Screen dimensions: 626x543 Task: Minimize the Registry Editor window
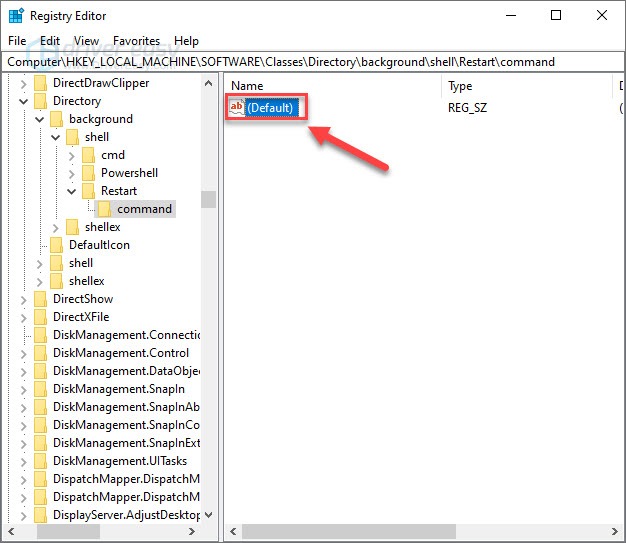click(x=511, y=16)
